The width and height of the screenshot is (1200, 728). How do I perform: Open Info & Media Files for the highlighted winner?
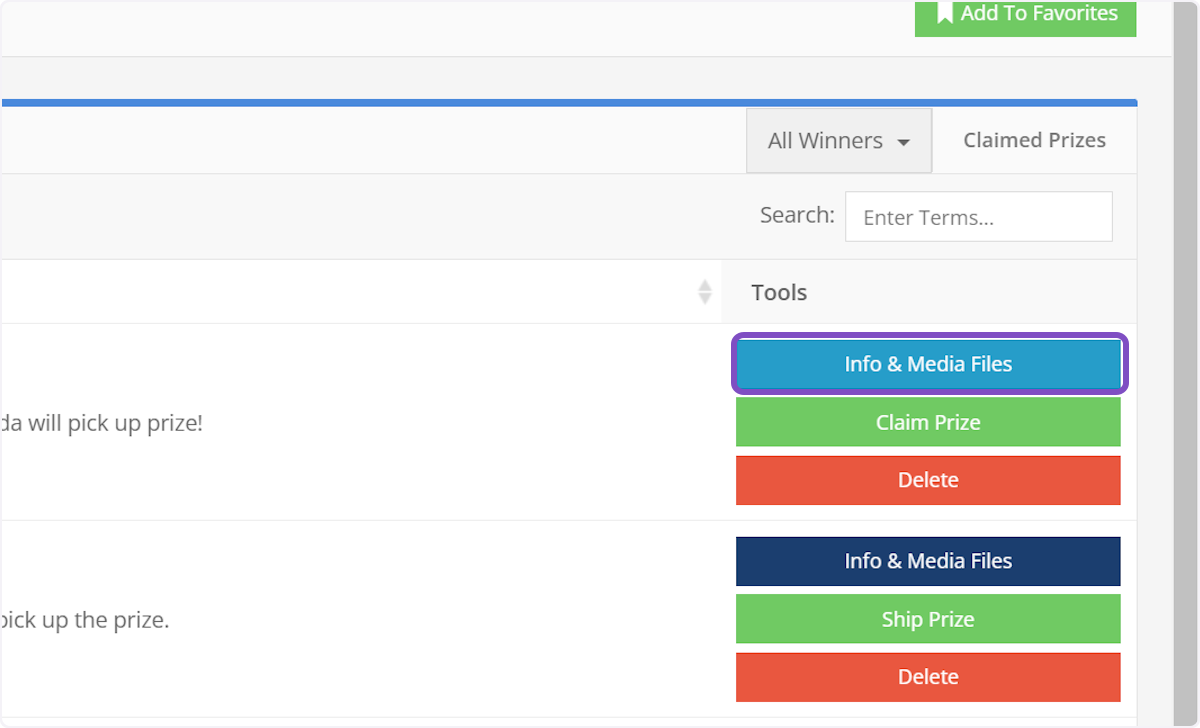[928, 364]
